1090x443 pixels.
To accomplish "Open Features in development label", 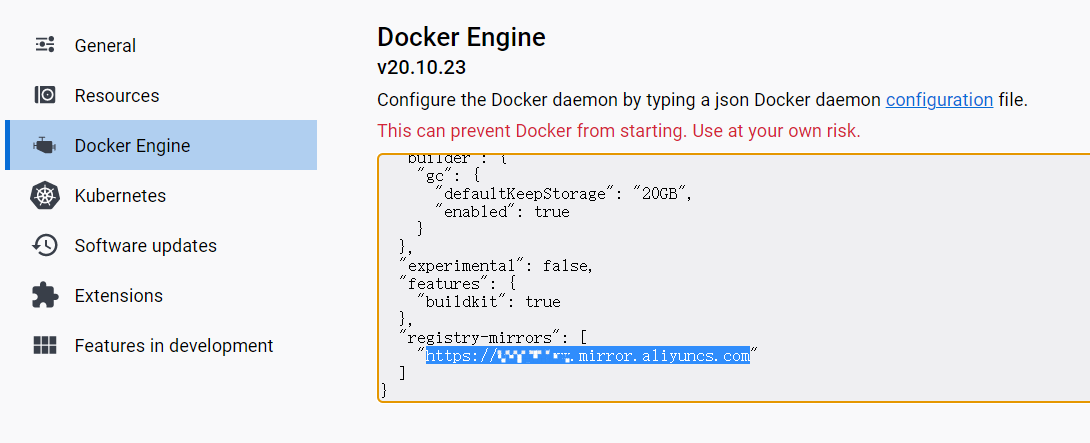I will pos(173,346).
